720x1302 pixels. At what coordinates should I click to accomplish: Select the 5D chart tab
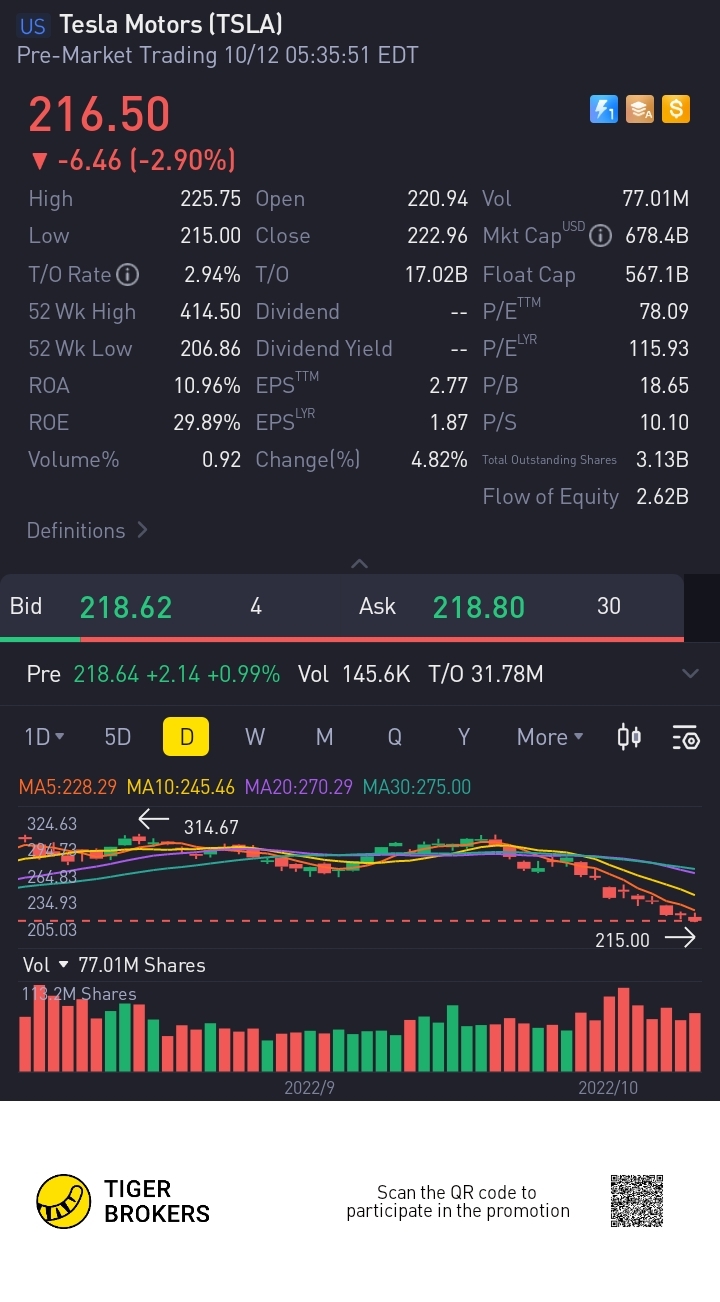click(x=118, y=737)
